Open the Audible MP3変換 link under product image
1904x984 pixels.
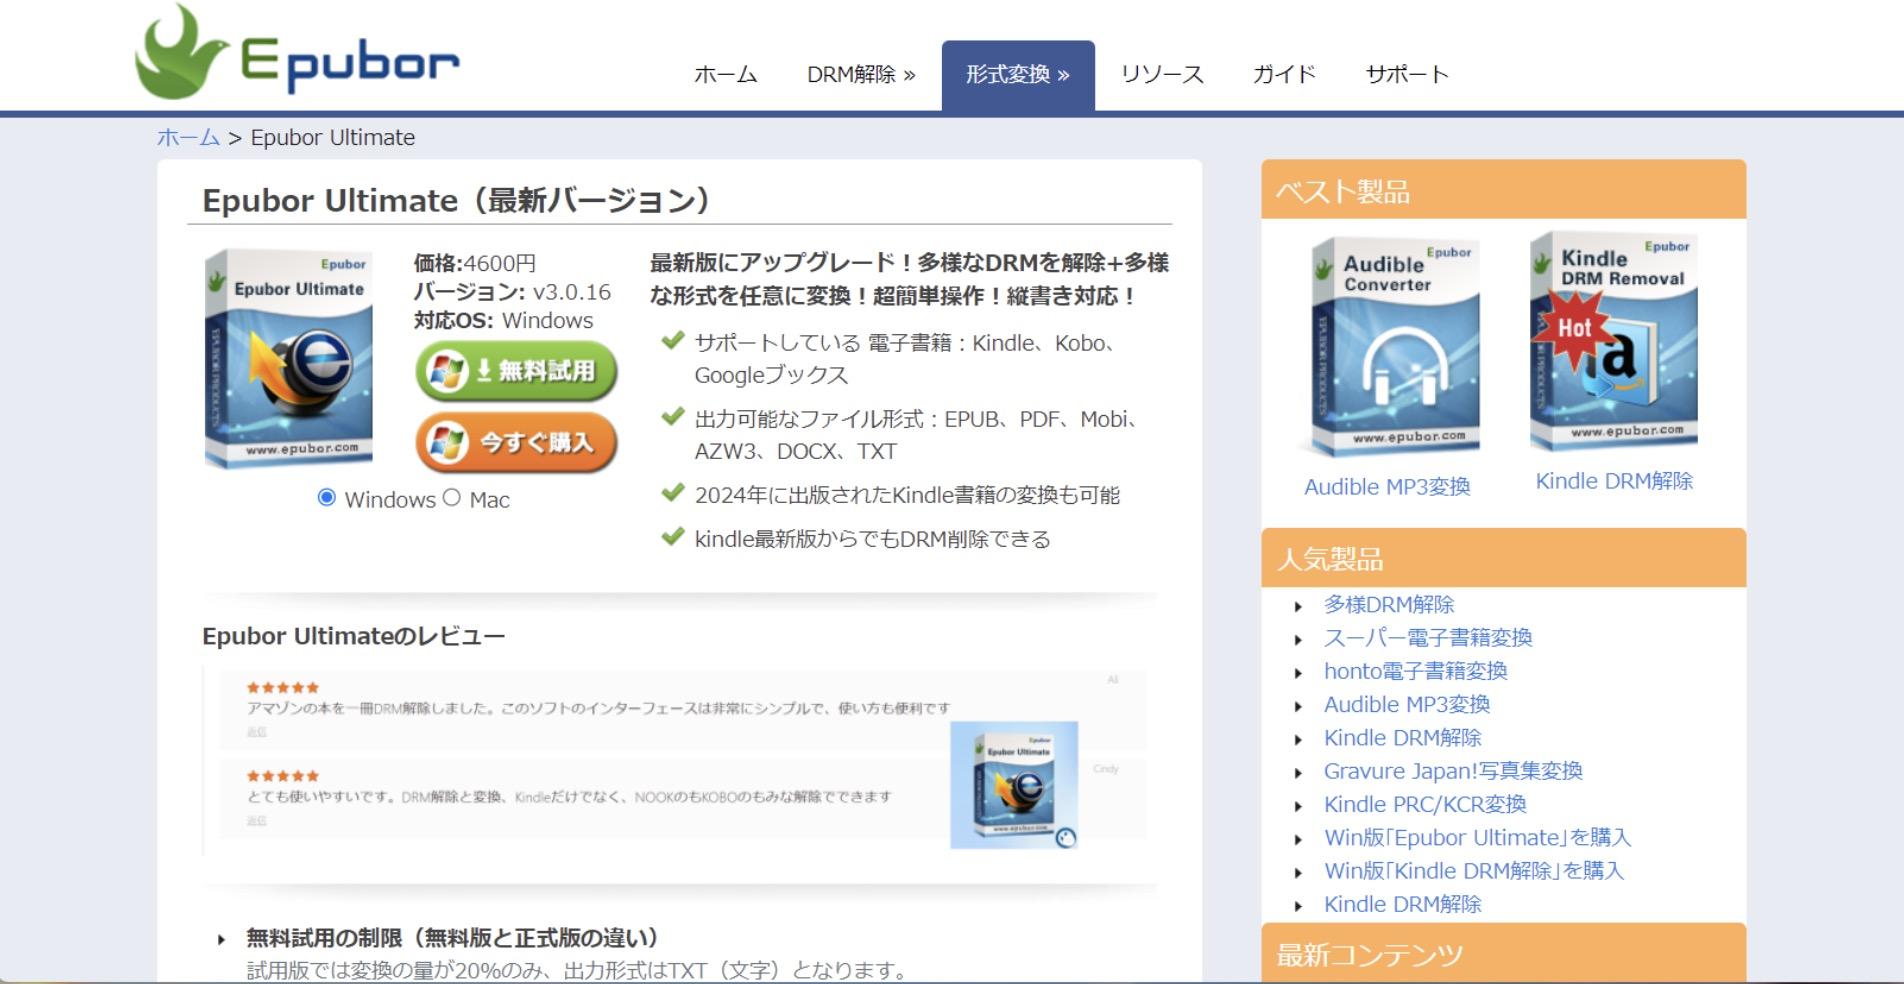coord(1387,487)
